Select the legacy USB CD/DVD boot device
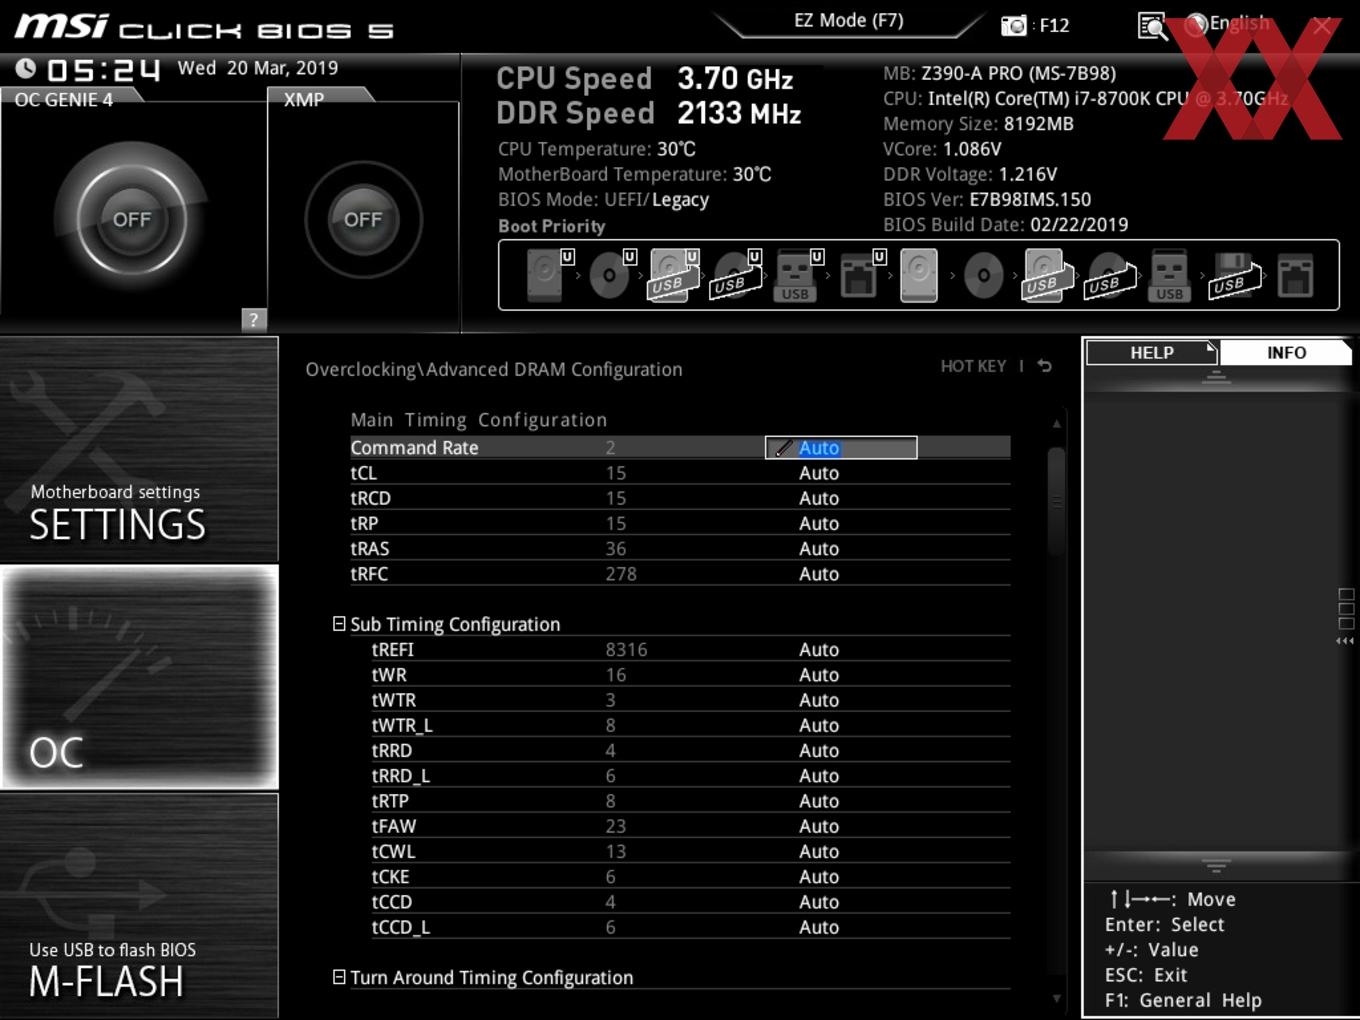This screenshot has height=1020, width=1360. click(x=1109, y=275)
